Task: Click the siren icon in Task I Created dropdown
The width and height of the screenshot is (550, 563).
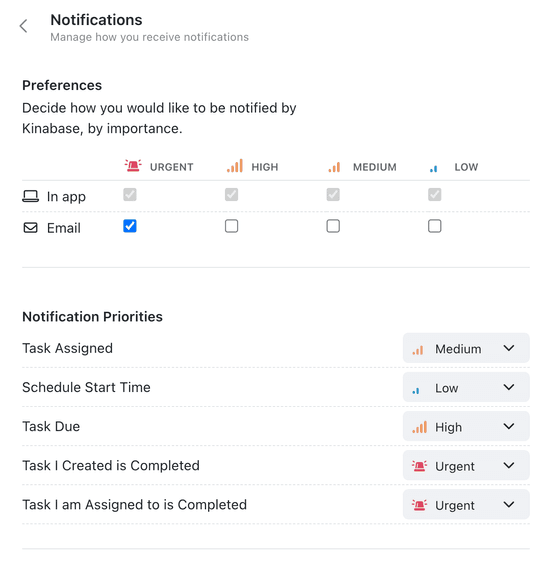Action: (419, 466)
